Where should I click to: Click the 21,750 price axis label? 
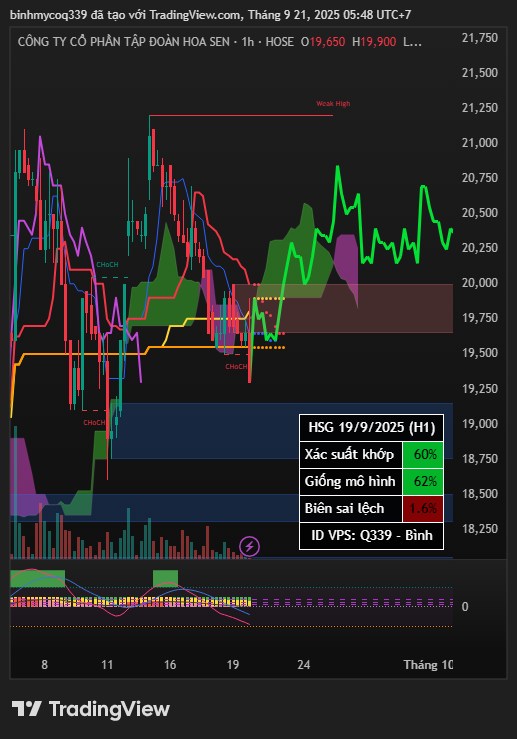(x=480, y=38)
